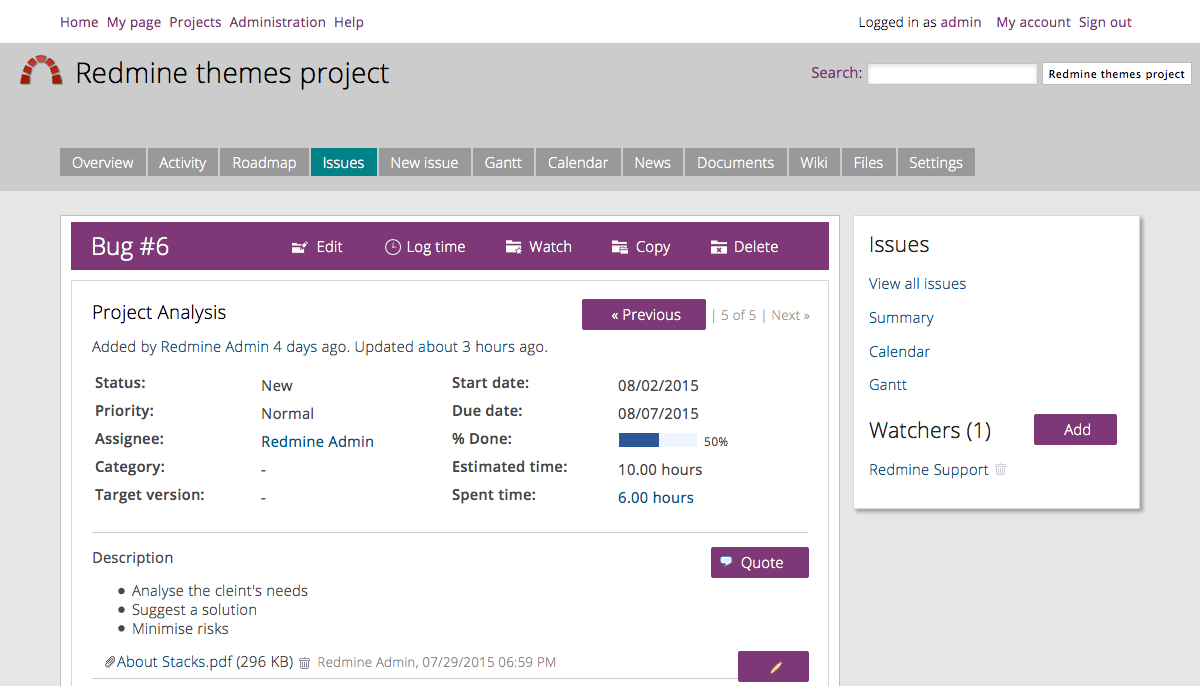The image size is (1200, 686).
Task: Click the estimated time '10.00 hours'
Action: pos(660,470)
